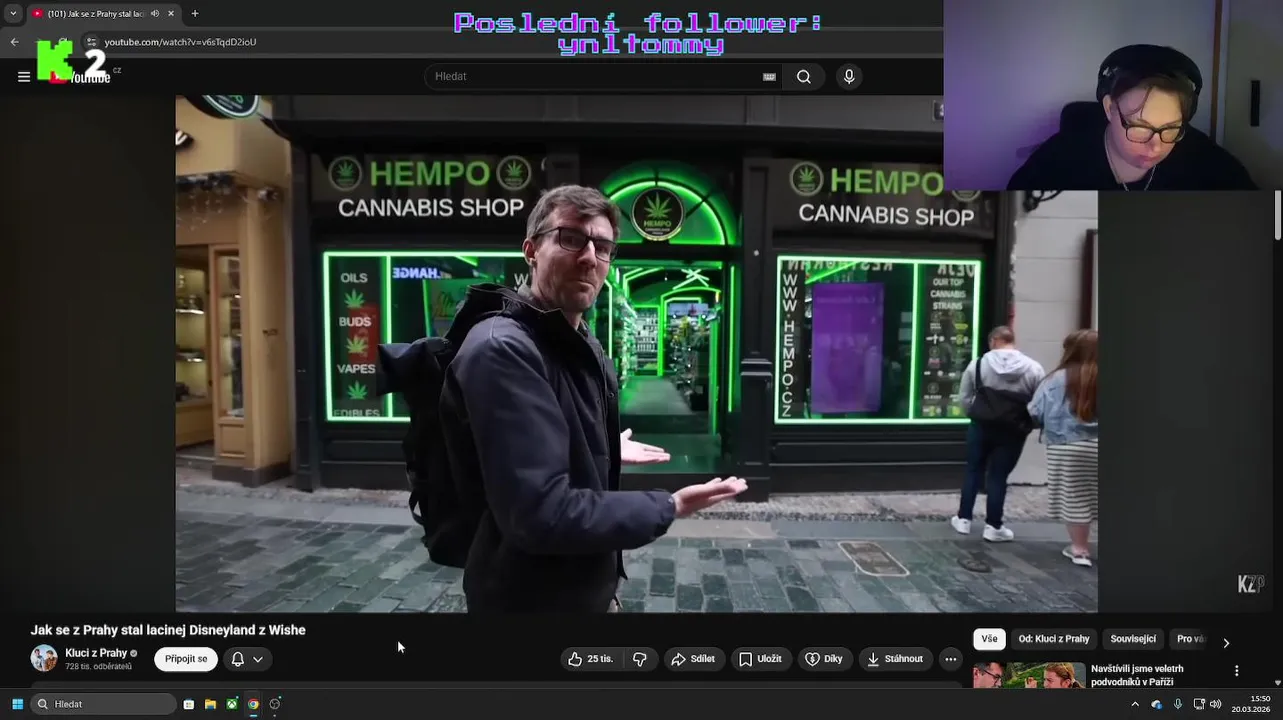Dislike the video with thumbs down
The image size is (1283, 720).
[x=640, y=659]
